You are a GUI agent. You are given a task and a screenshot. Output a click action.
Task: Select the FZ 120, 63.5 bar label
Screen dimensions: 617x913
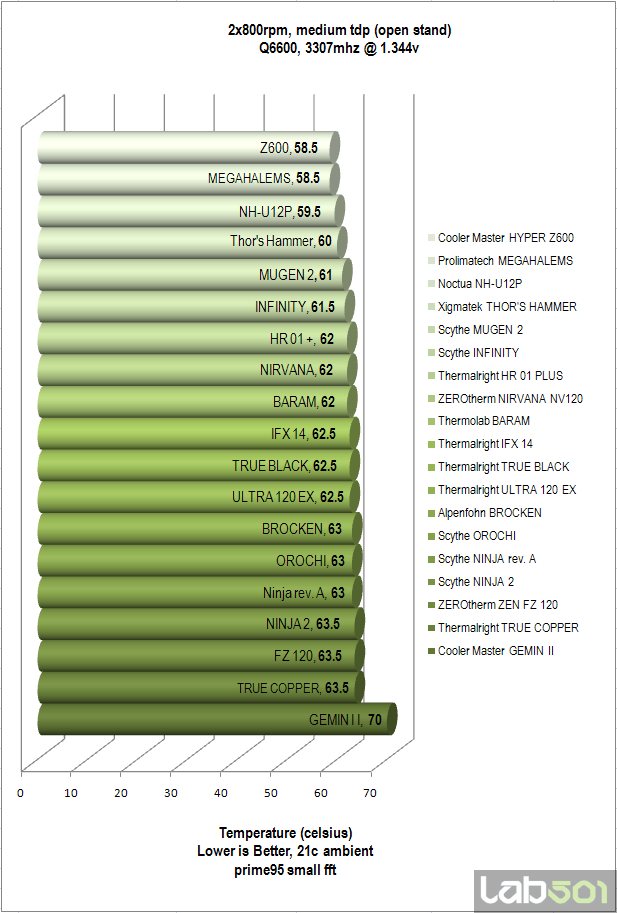tap(308, 656)
